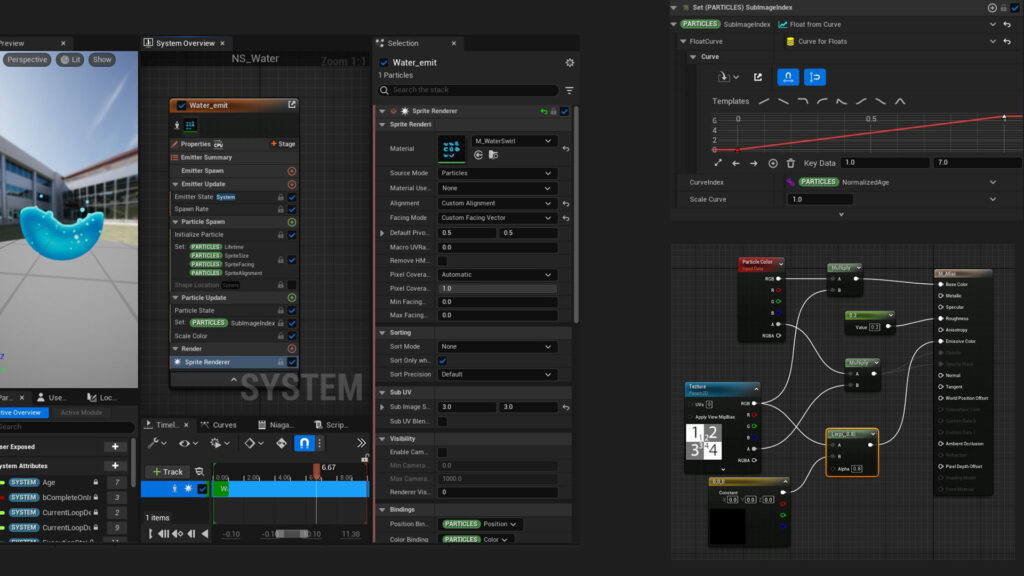Click the timeline playhead marker at 6.67
Viewport: 1024px width, 576px height.
pyautogui.click(x=317, y=468)
